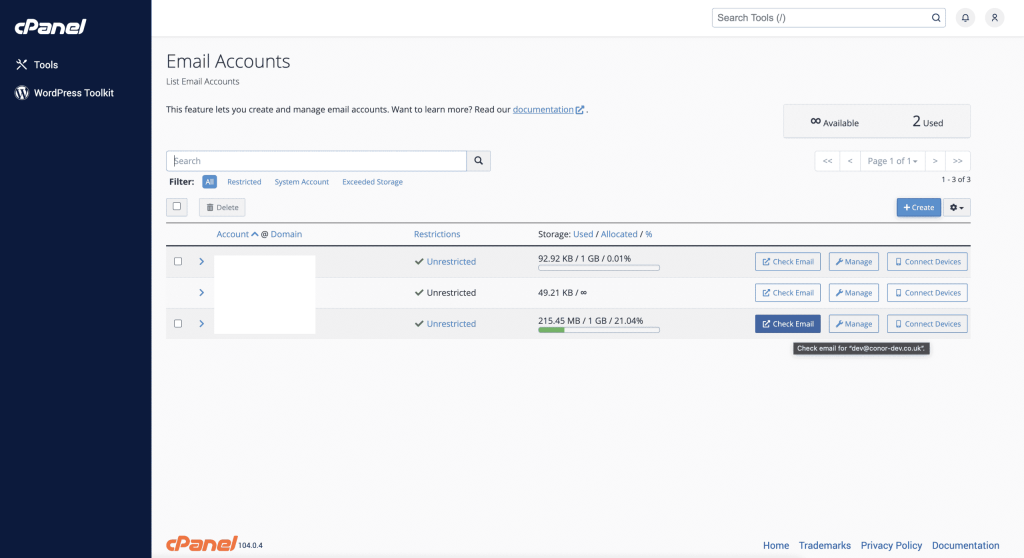Click Unrestricted in the 215.45 MB row
This screenshot has height=558, width=1024.
451,323
